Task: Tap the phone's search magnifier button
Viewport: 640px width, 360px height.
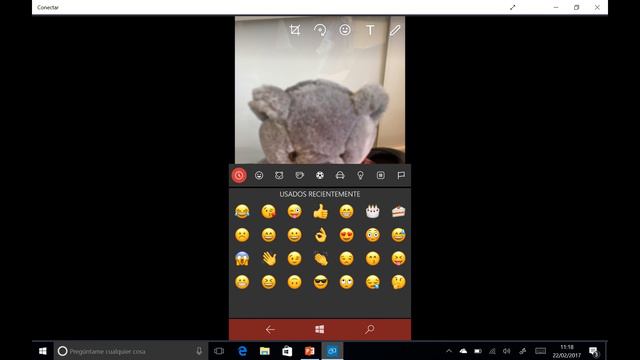Action: click(x=370, y=329)
